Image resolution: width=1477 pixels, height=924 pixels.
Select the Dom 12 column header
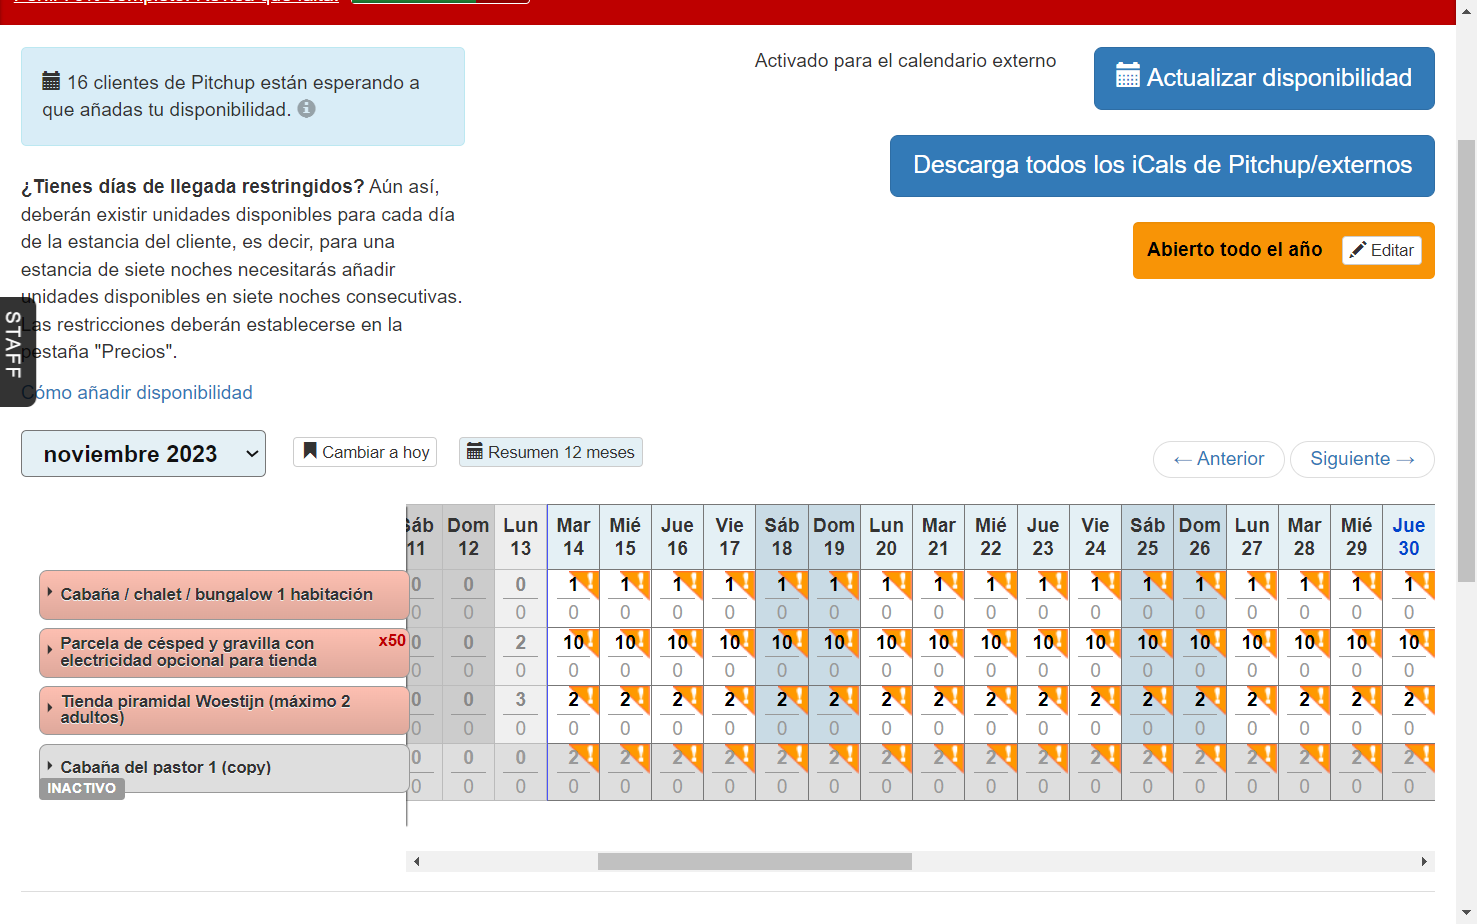click(469, 537)
